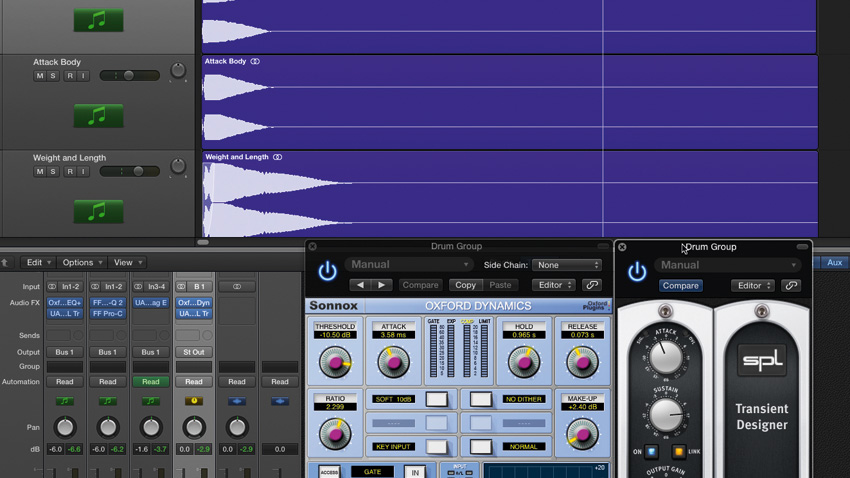This screenshot has width=850, height=478.
Task: Toggle stereo format icon on first channel strip
Action: [51, 286]
